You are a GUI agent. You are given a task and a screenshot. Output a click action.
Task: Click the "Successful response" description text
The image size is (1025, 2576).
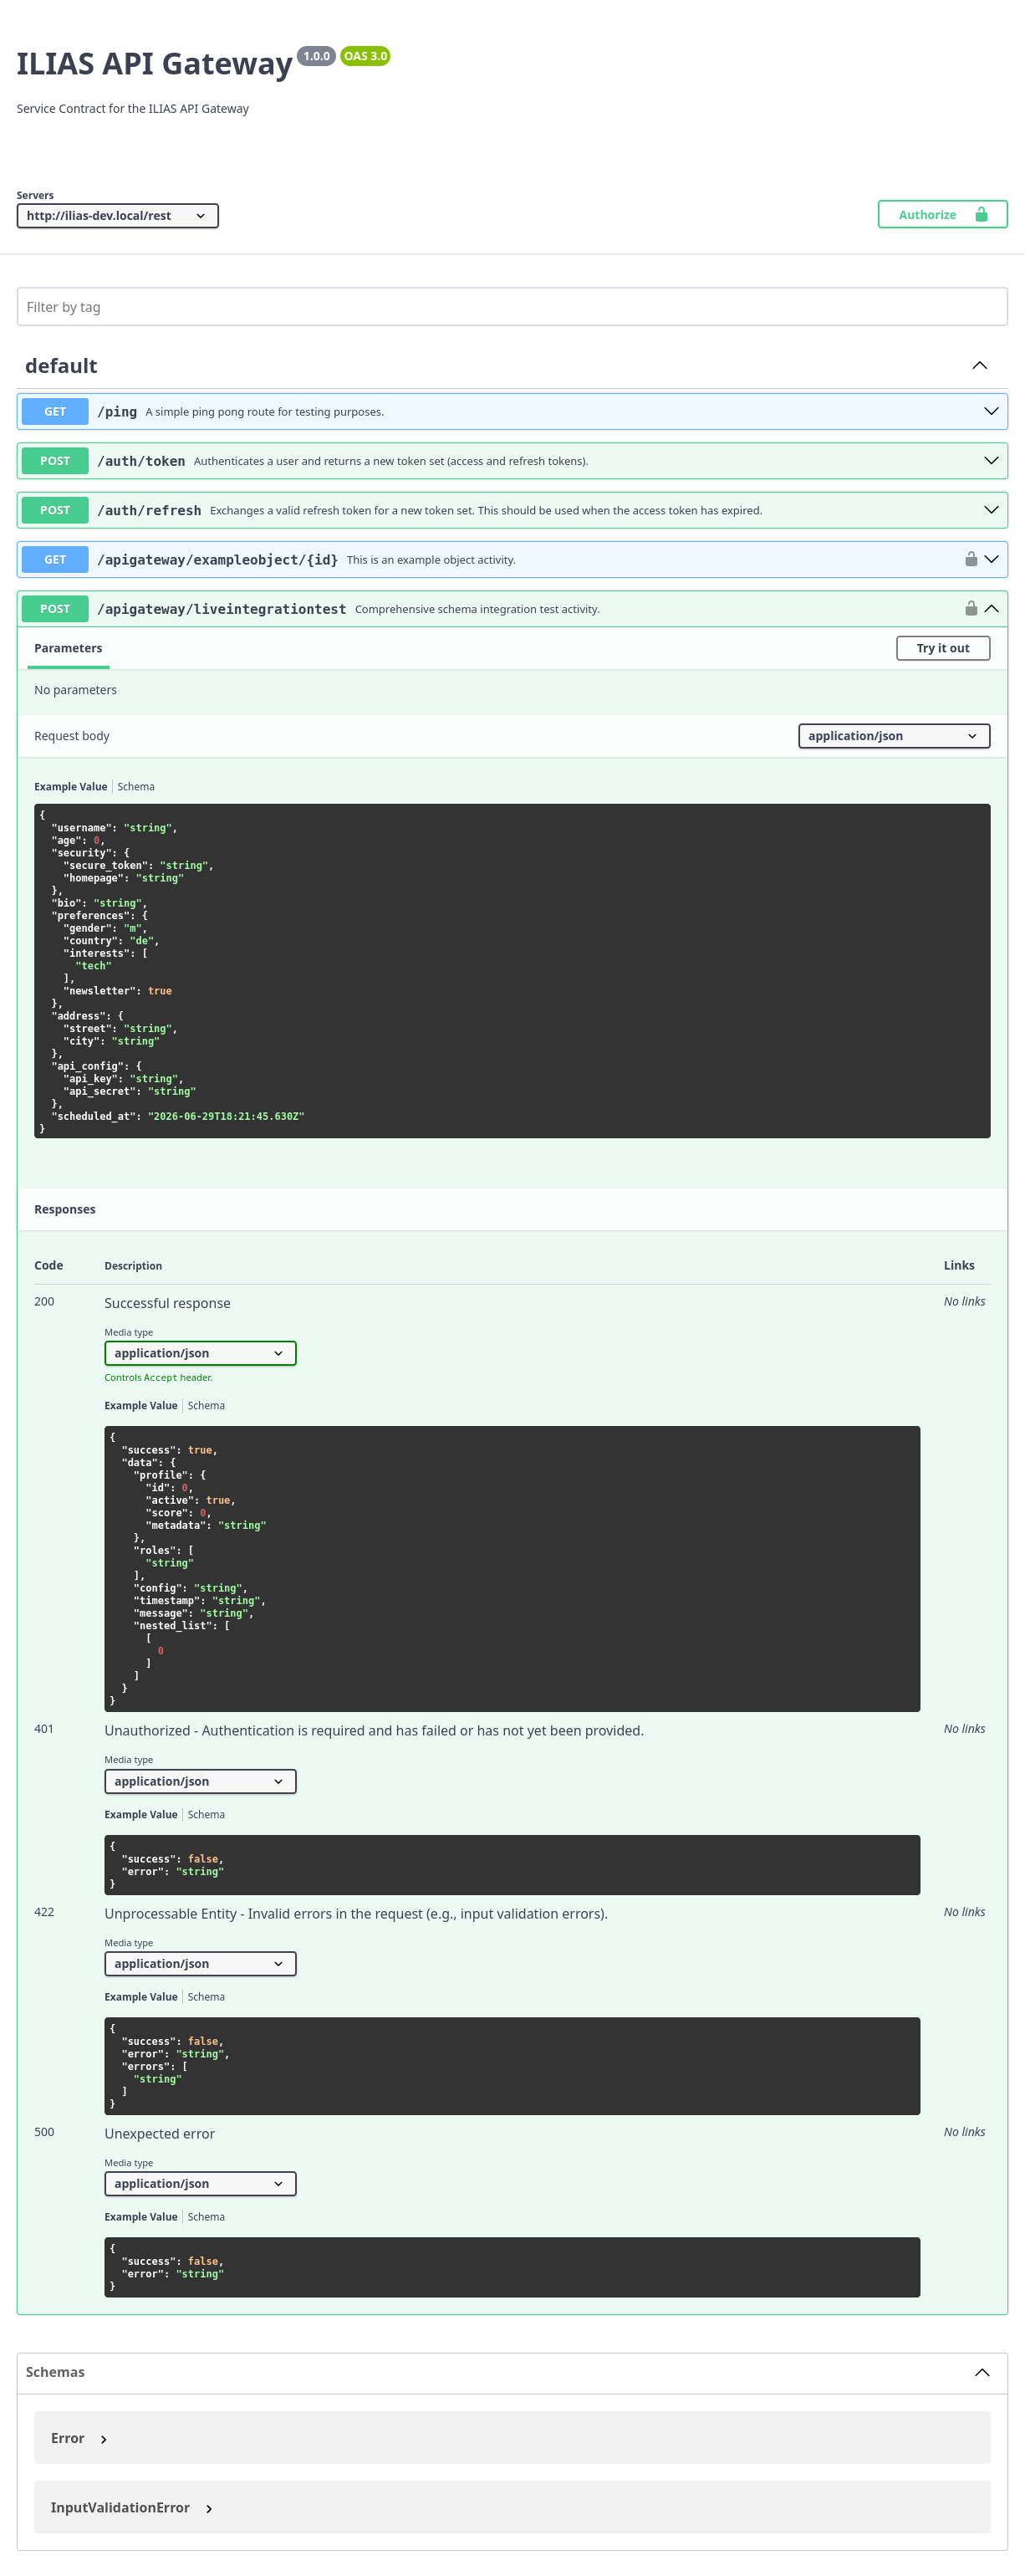click(x=167, y=1303)
